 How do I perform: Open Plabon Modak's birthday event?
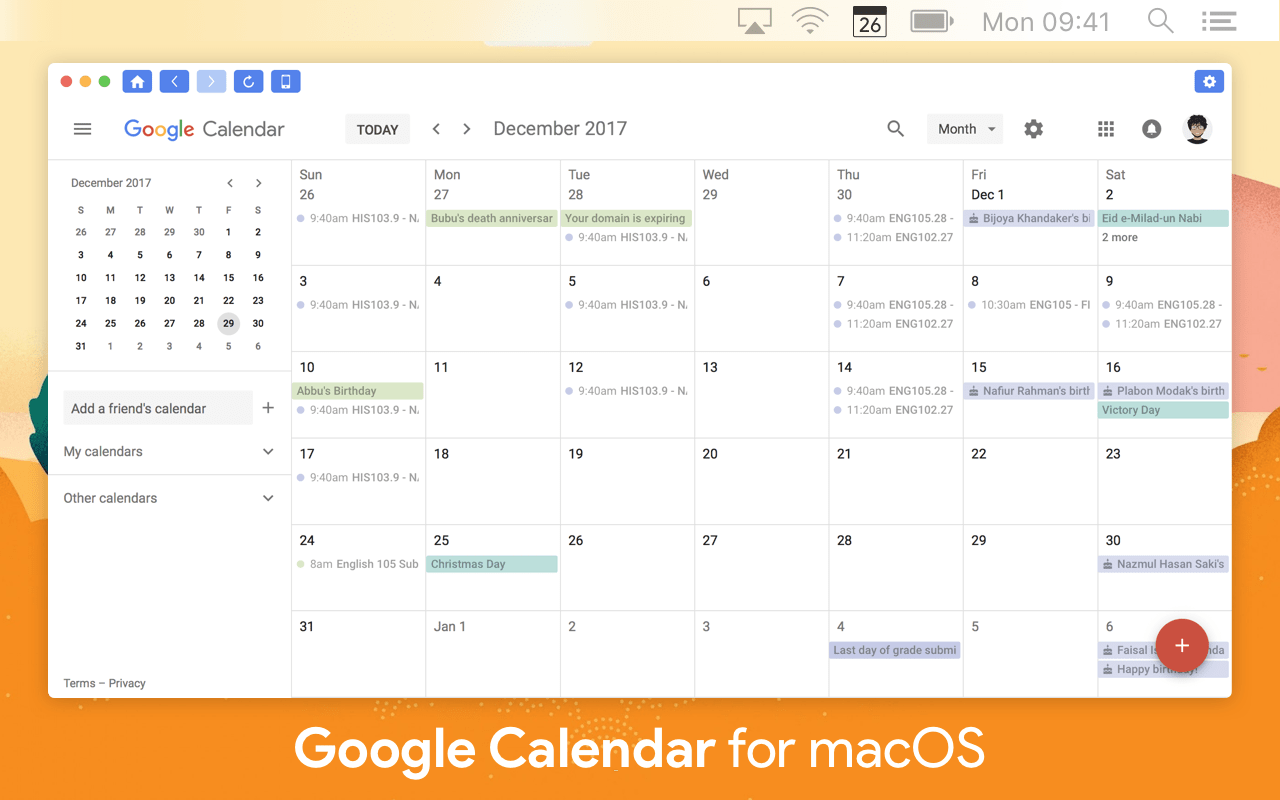click(1163, 391)
